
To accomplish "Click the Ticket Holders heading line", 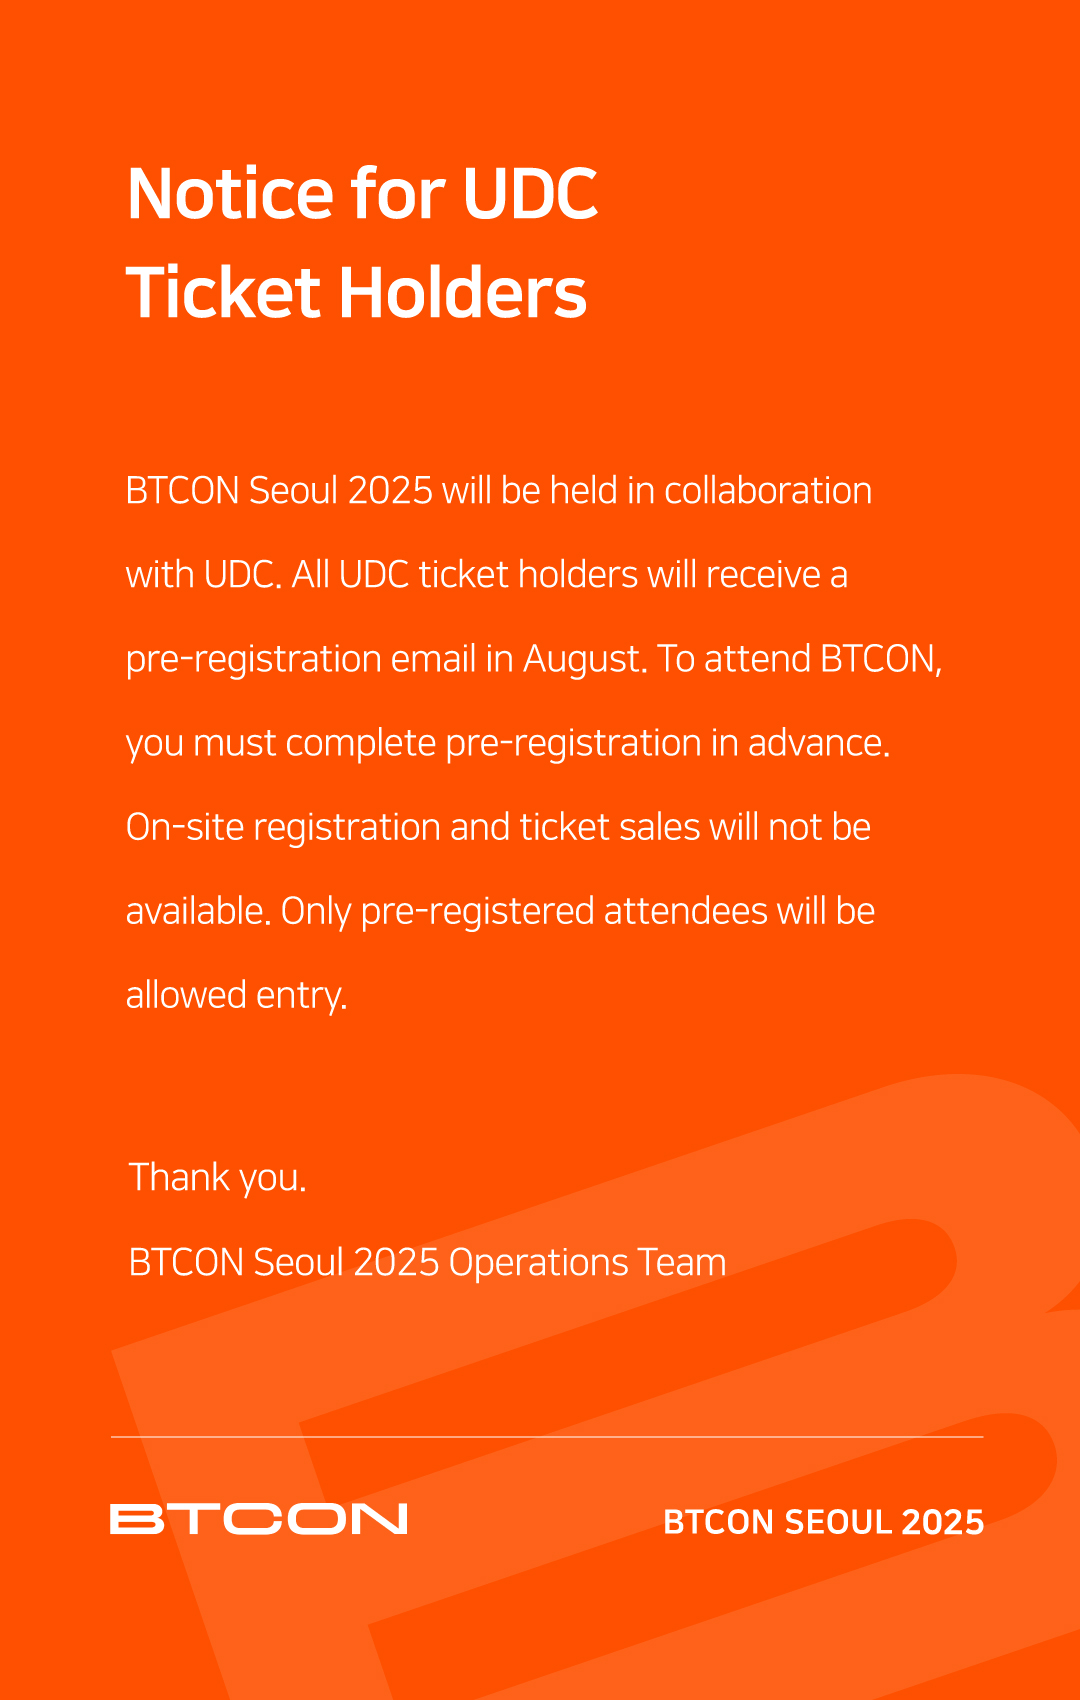I will 357,292.
